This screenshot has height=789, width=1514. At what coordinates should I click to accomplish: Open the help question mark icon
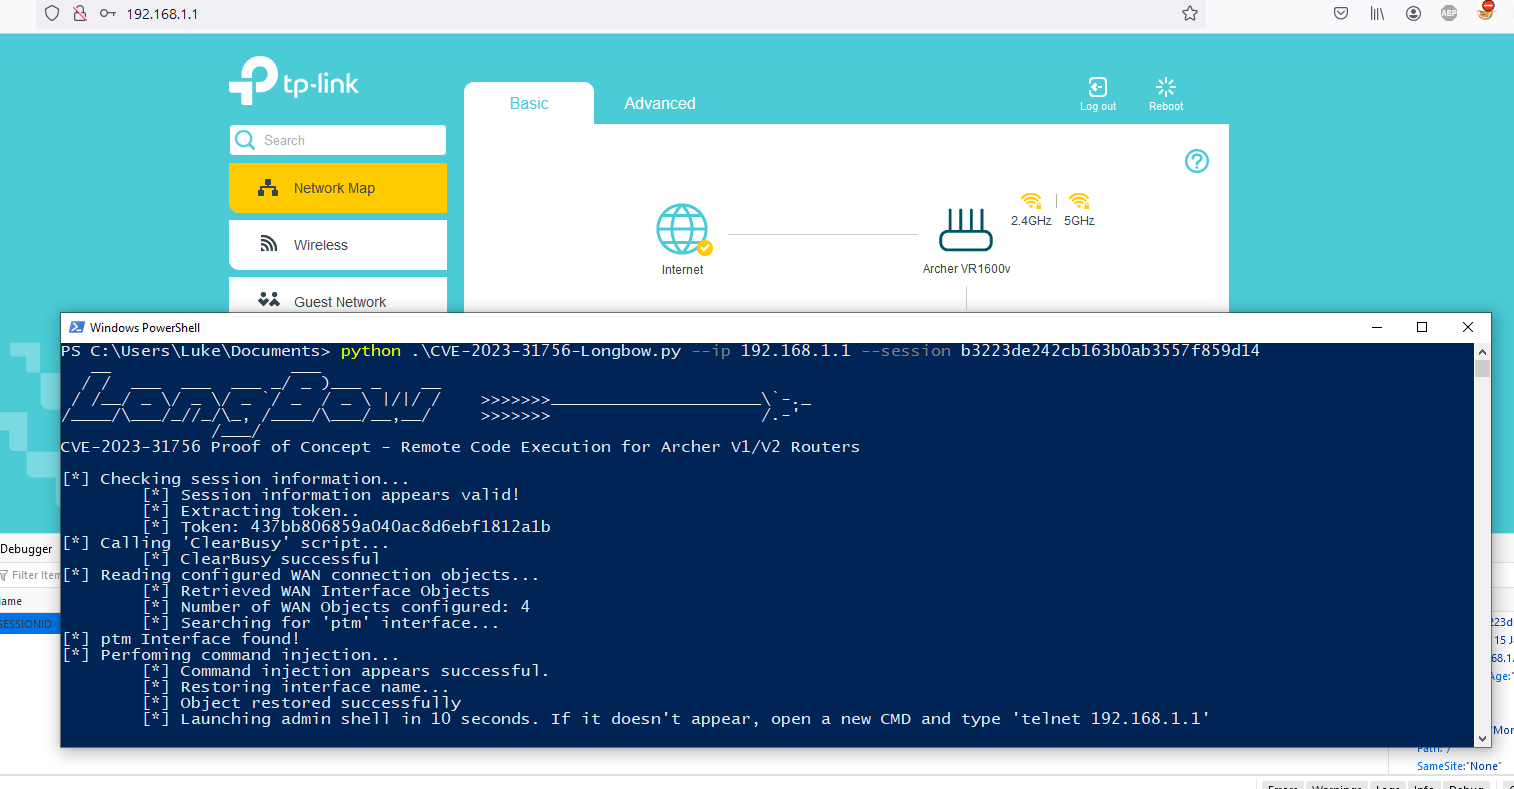pyautogui.click(x=1197, y=161)
